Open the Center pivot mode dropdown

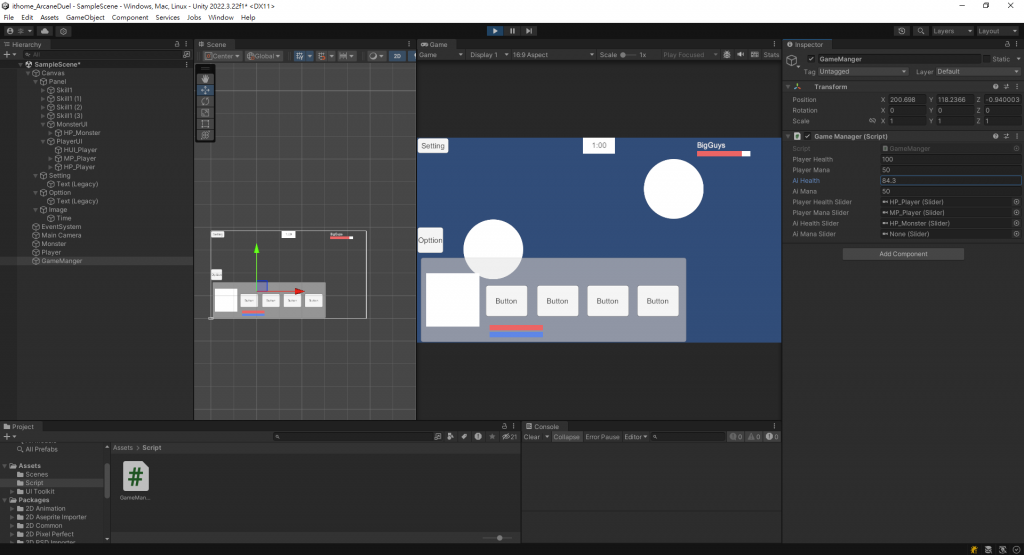[222, 56]
